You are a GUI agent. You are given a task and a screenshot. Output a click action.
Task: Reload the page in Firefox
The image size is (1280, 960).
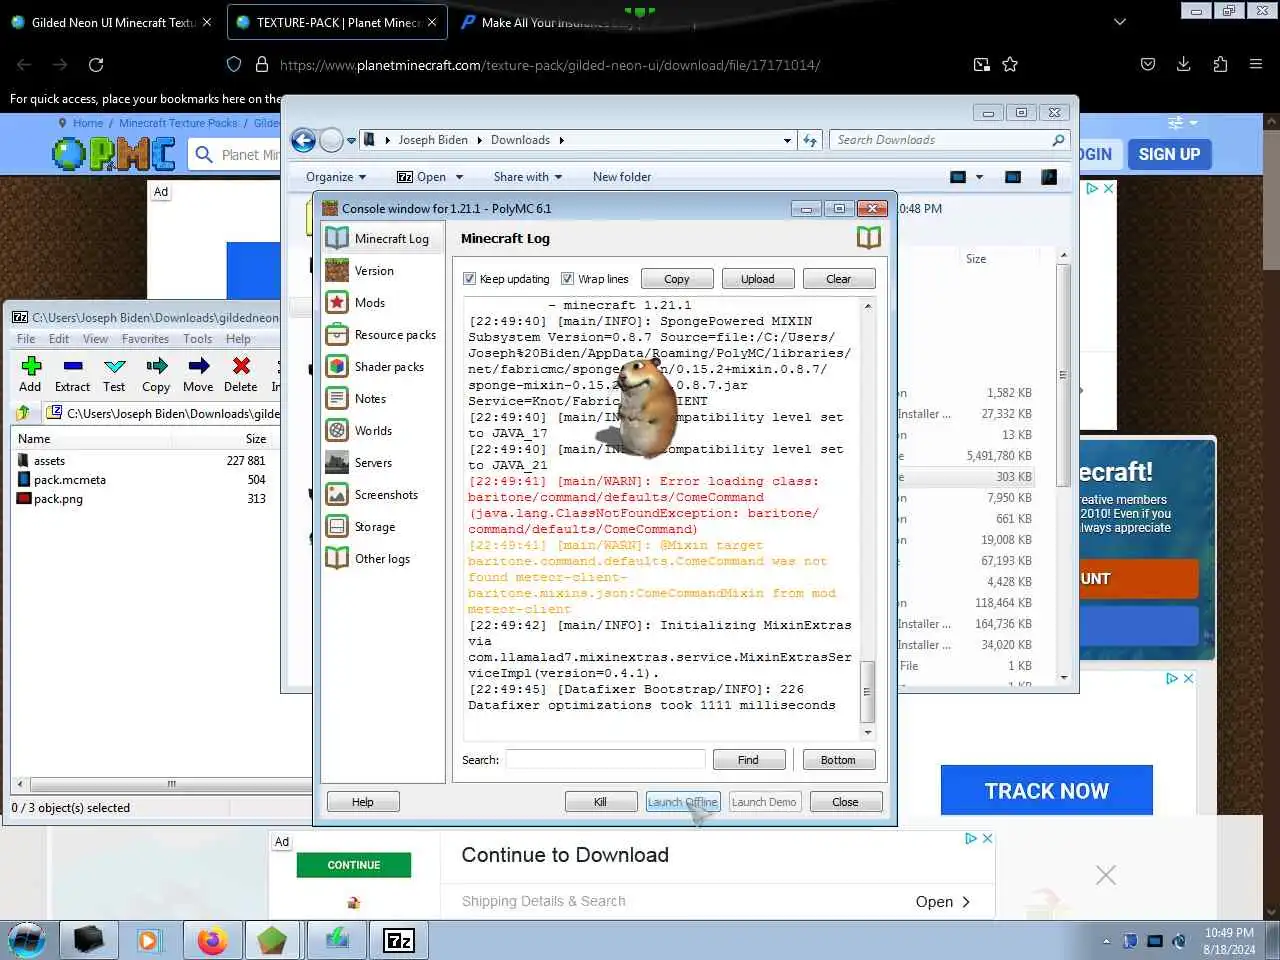(x=96, y=65)
